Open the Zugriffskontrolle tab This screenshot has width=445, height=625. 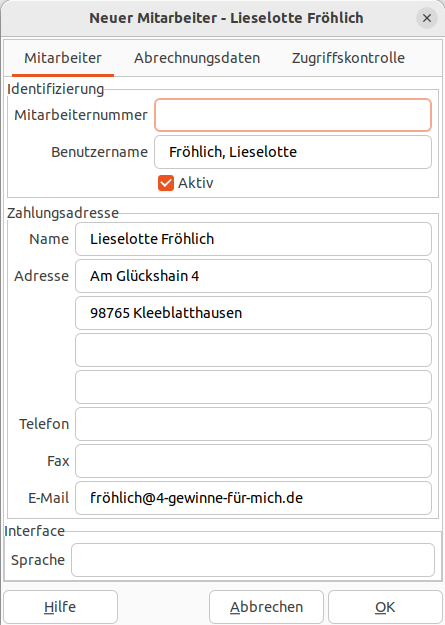[348, 58]
